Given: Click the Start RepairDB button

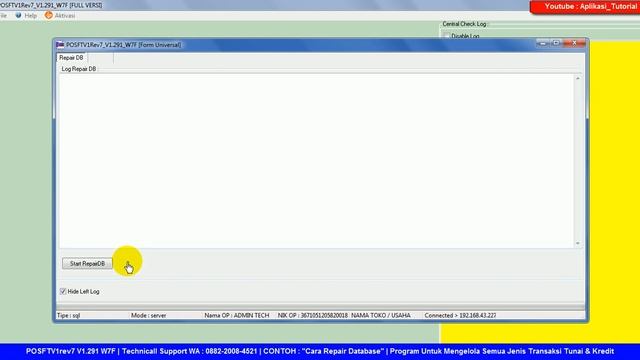Looking at the screenshot, I should point(87,264).
